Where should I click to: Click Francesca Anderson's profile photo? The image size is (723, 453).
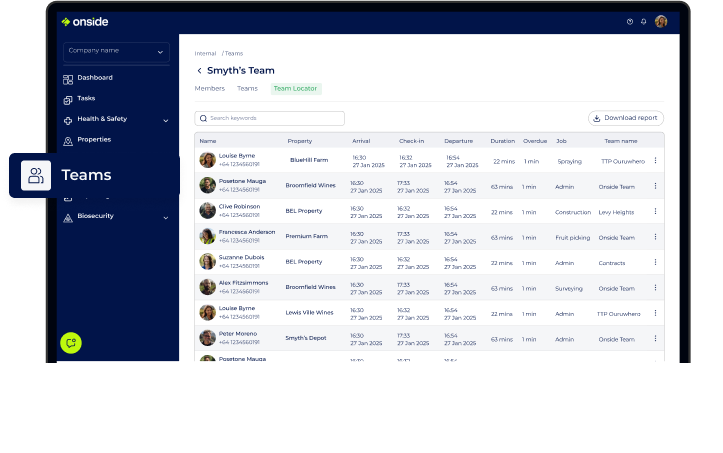(207, 237)
